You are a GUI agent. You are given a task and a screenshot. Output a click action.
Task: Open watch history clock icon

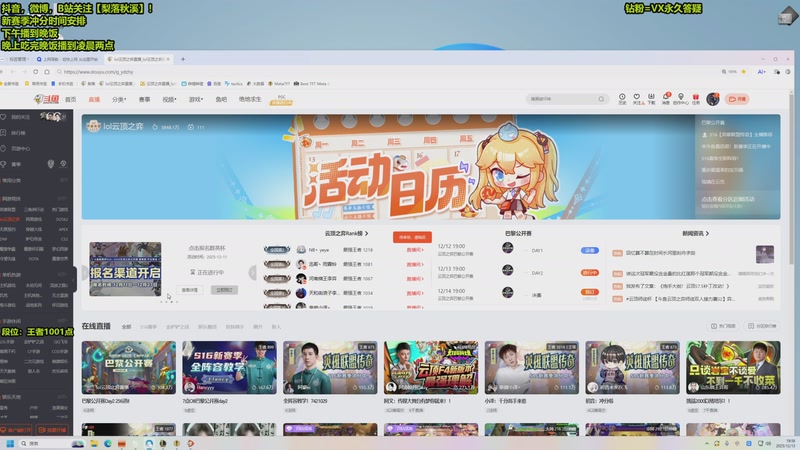(x=622, y=99)
